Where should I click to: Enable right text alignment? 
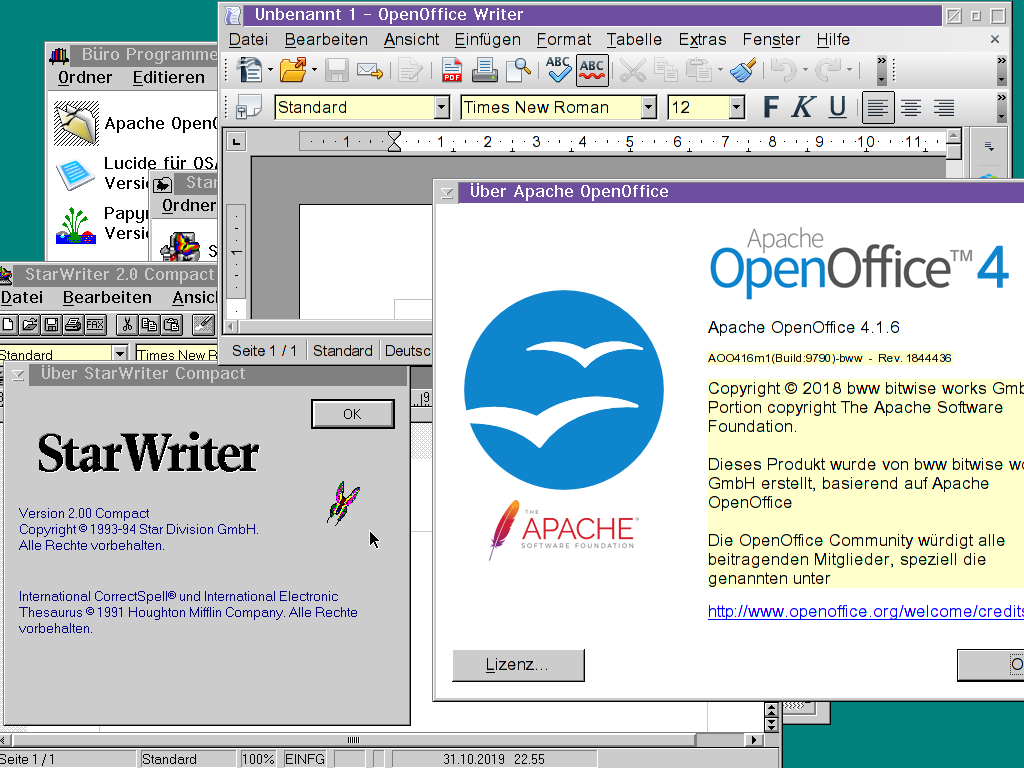[x=944, y=107]
